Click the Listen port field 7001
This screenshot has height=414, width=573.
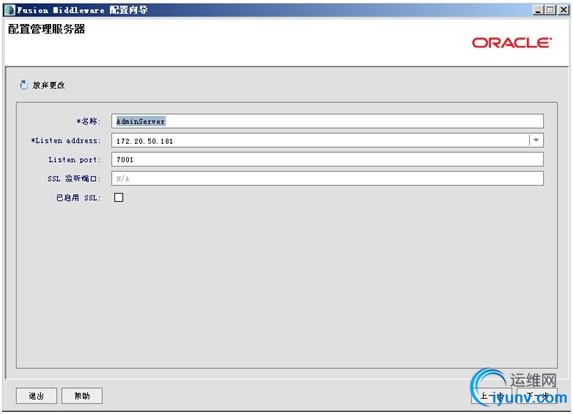[x=327, y=160]
